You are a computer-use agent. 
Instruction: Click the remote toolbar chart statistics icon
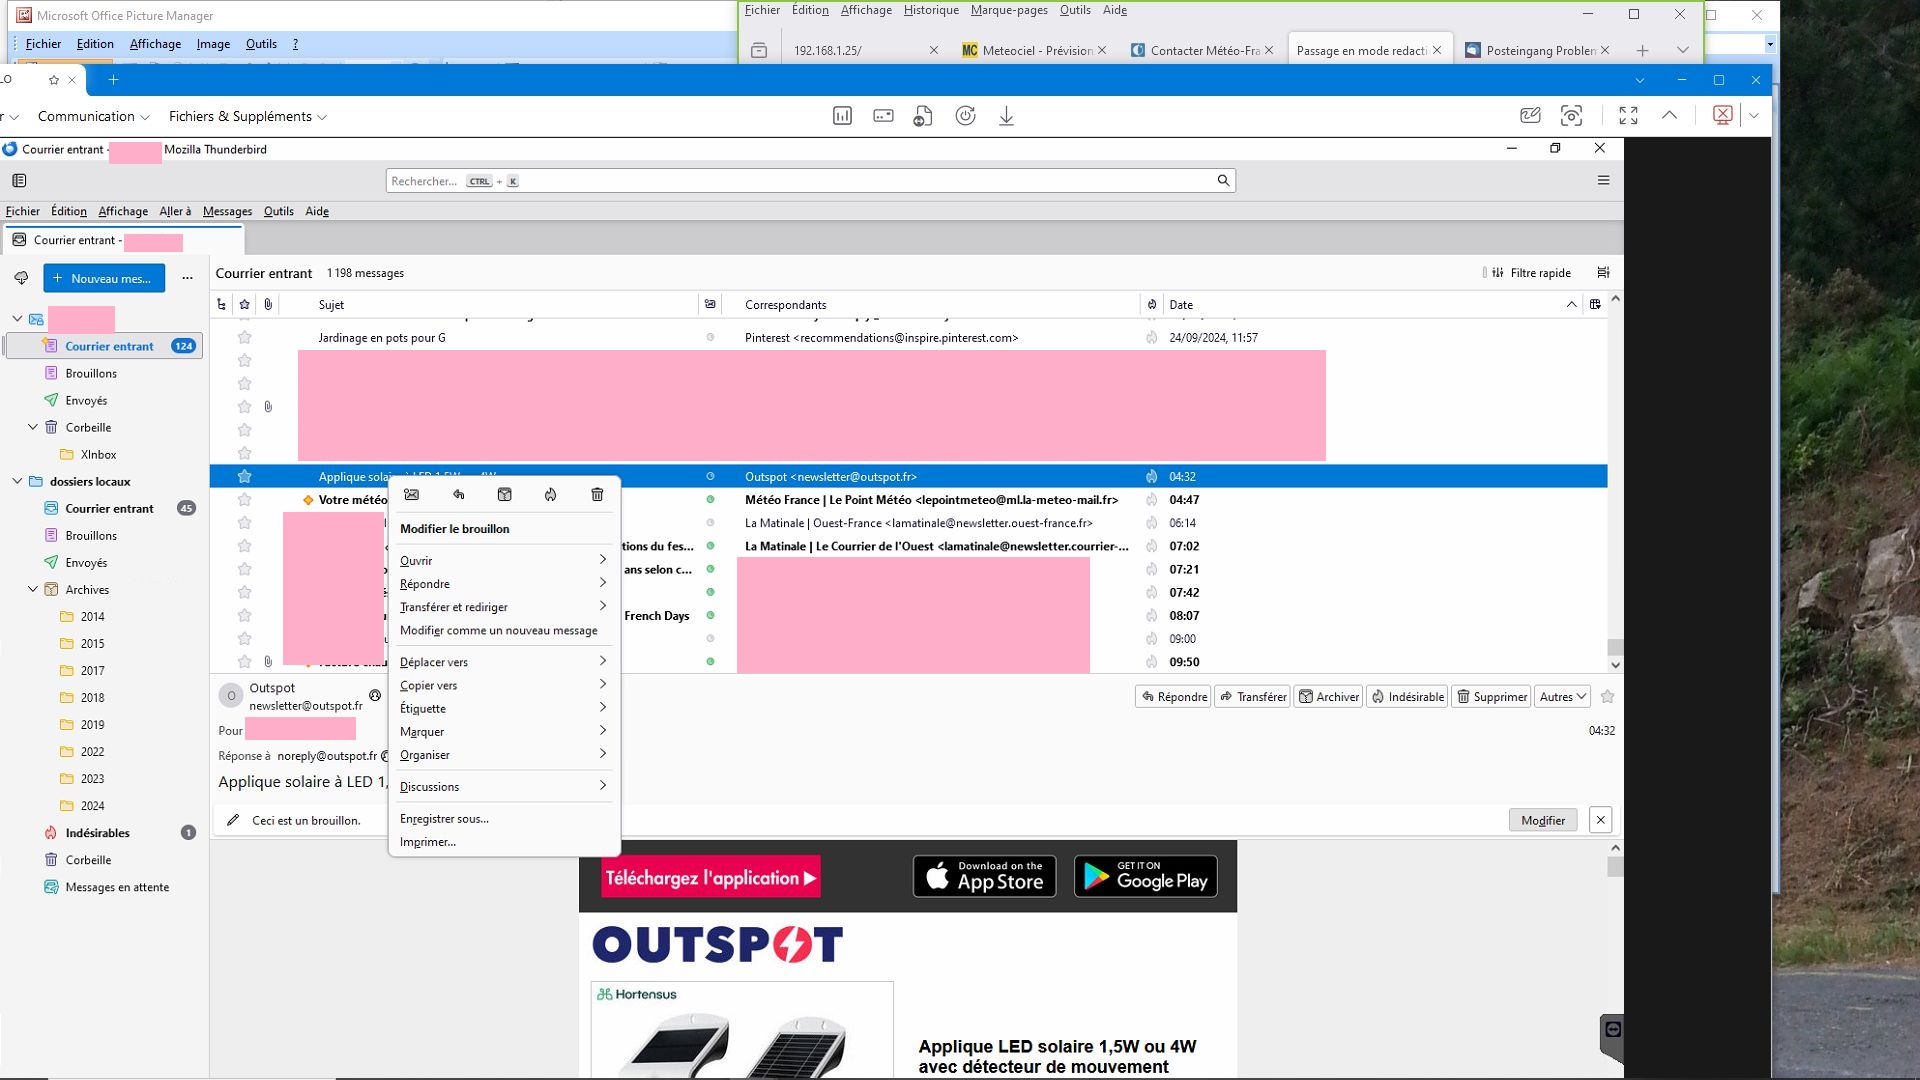[x=842, y=116]
